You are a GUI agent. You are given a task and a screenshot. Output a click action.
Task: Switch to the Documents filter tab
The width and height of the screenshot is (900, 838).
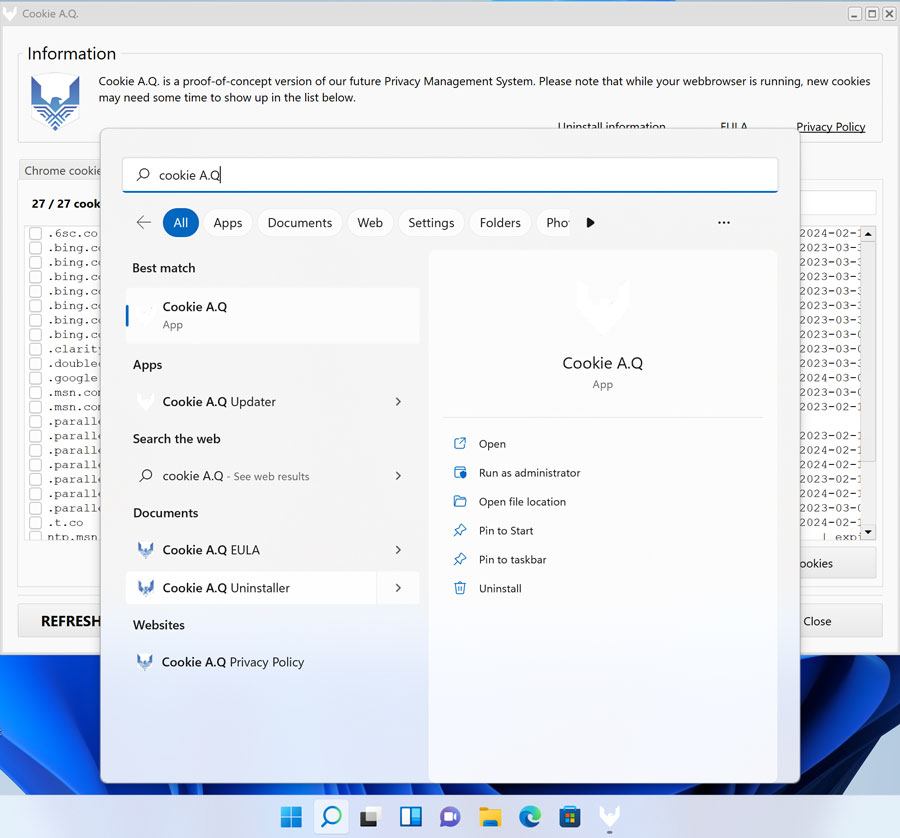coord(300,222)
